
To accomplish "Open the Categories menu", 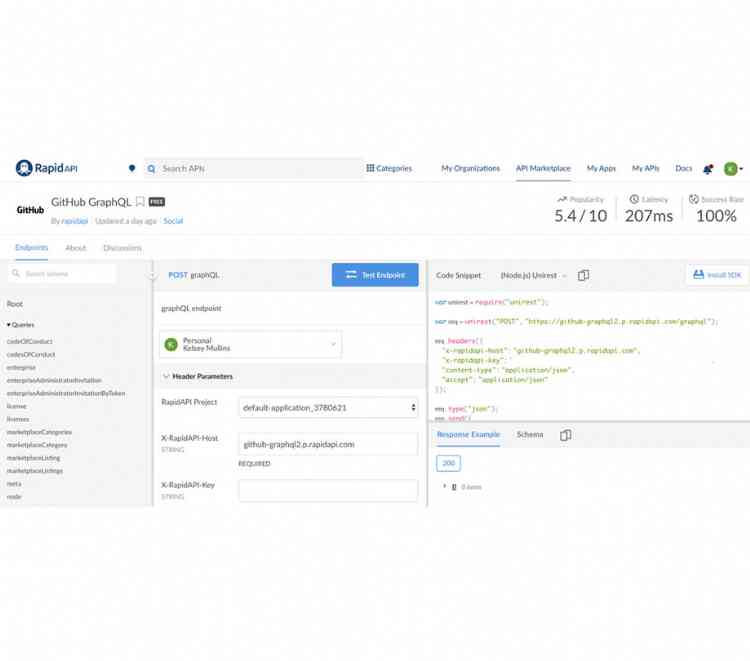I will 389,168.
